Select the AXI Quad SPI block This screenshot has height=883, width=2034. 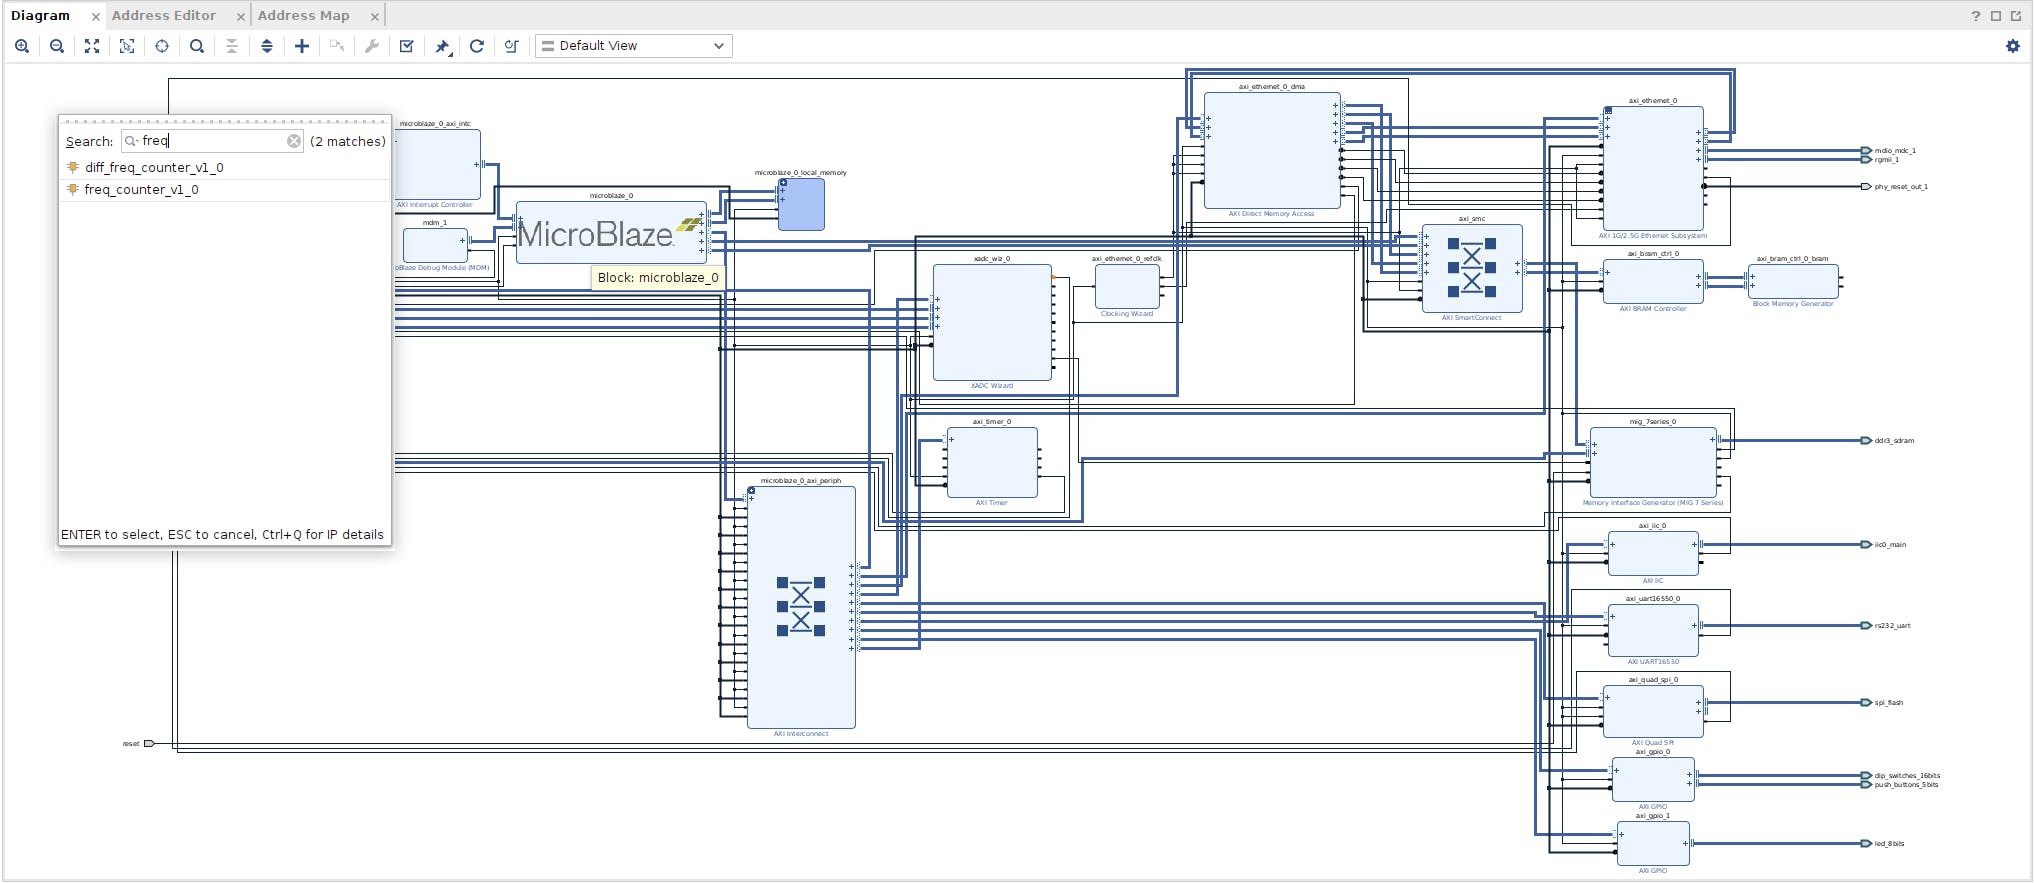[x=1653, y=711]
